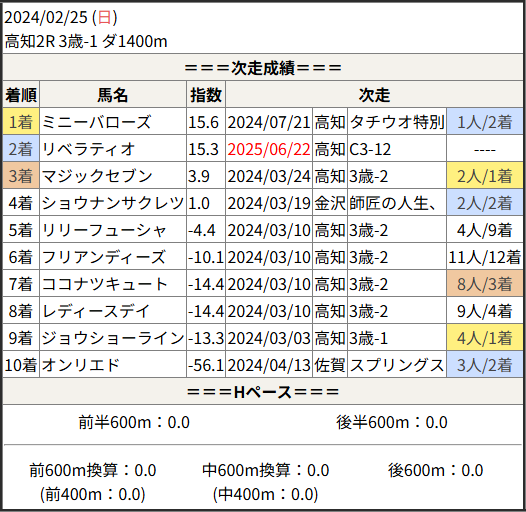Click the スプリングス race at 佐賀
The width and height of the screenshot is (526, 512).
397,365
